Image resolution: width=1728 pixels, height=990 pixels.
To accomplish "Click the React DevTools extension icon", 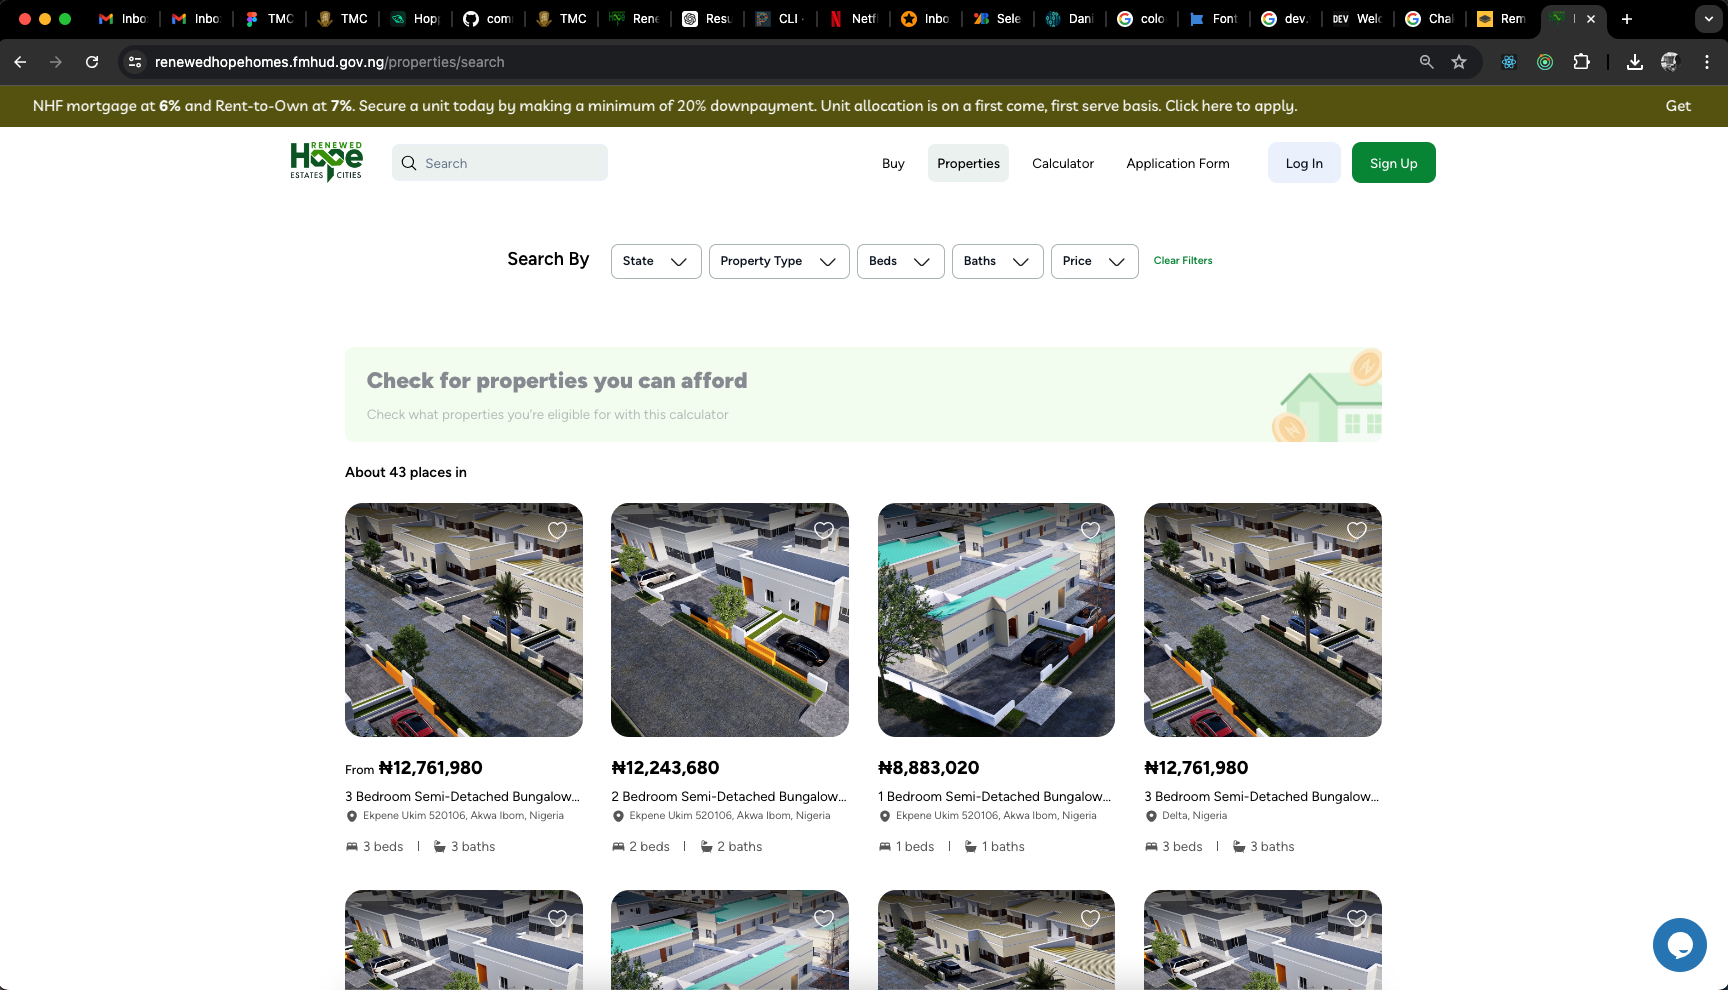I will point(1509,62).
